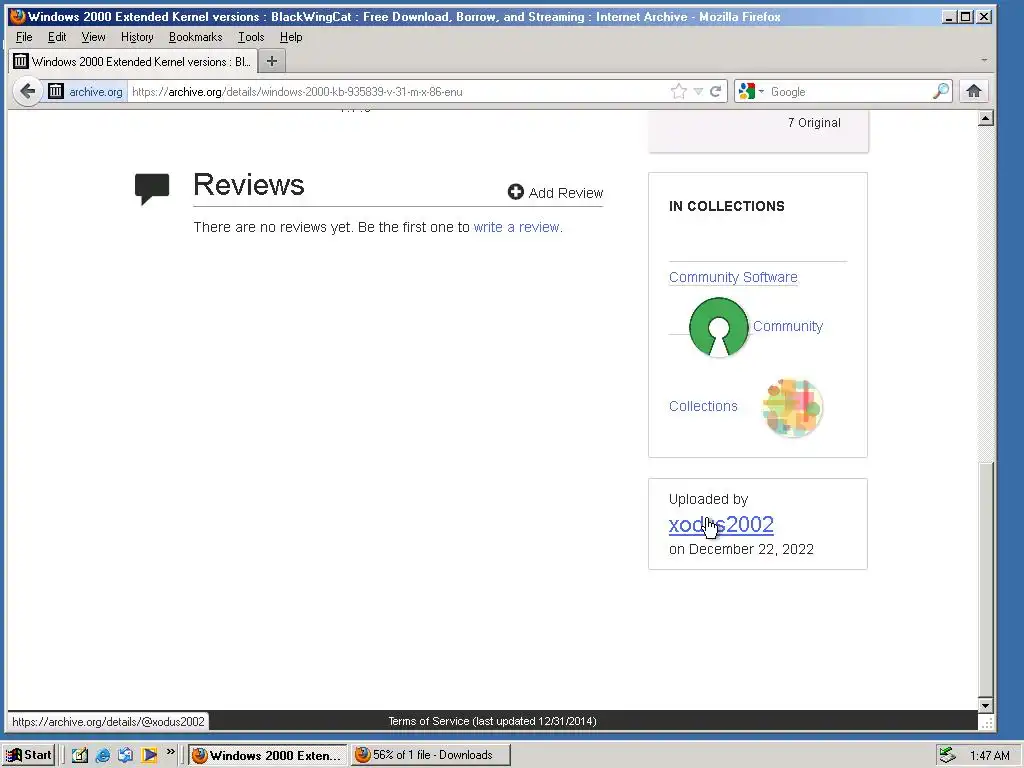Click the Reviews speech bubble icon
The height and width of the screenshot is (768, 1024).
pos(152,189)
